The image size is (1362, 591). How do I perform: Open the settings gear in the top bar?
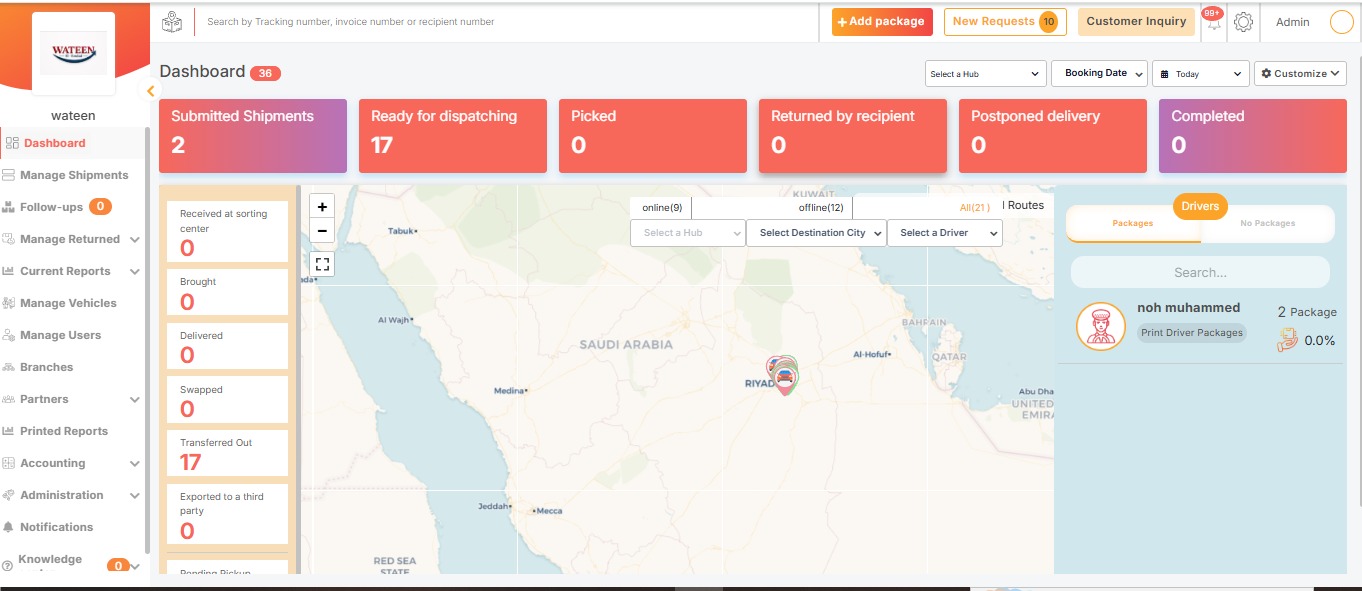click(1243, 22)
